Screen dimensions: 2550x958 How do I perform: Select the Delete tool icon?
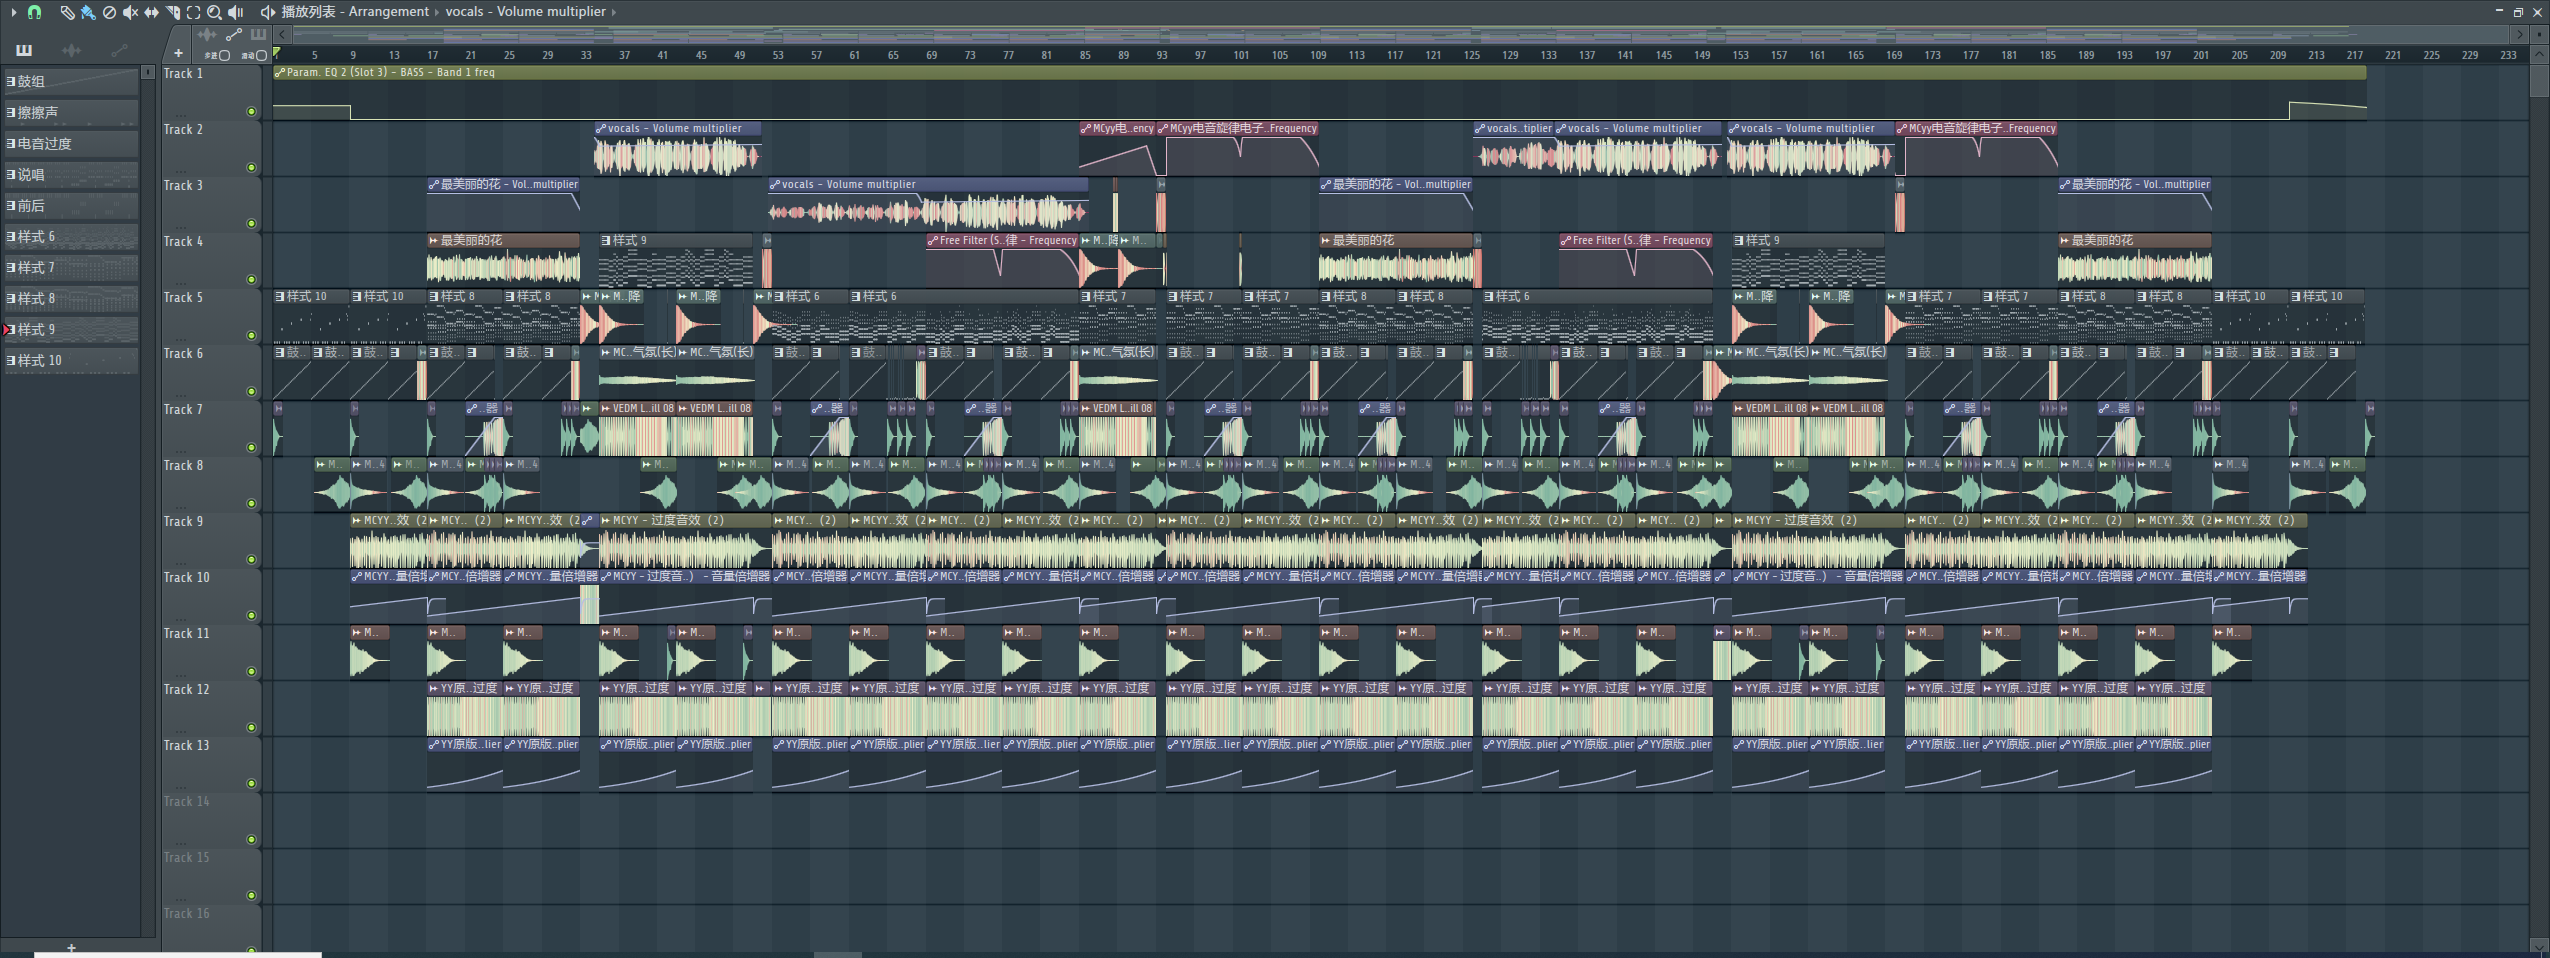click(x=109, y=12)
